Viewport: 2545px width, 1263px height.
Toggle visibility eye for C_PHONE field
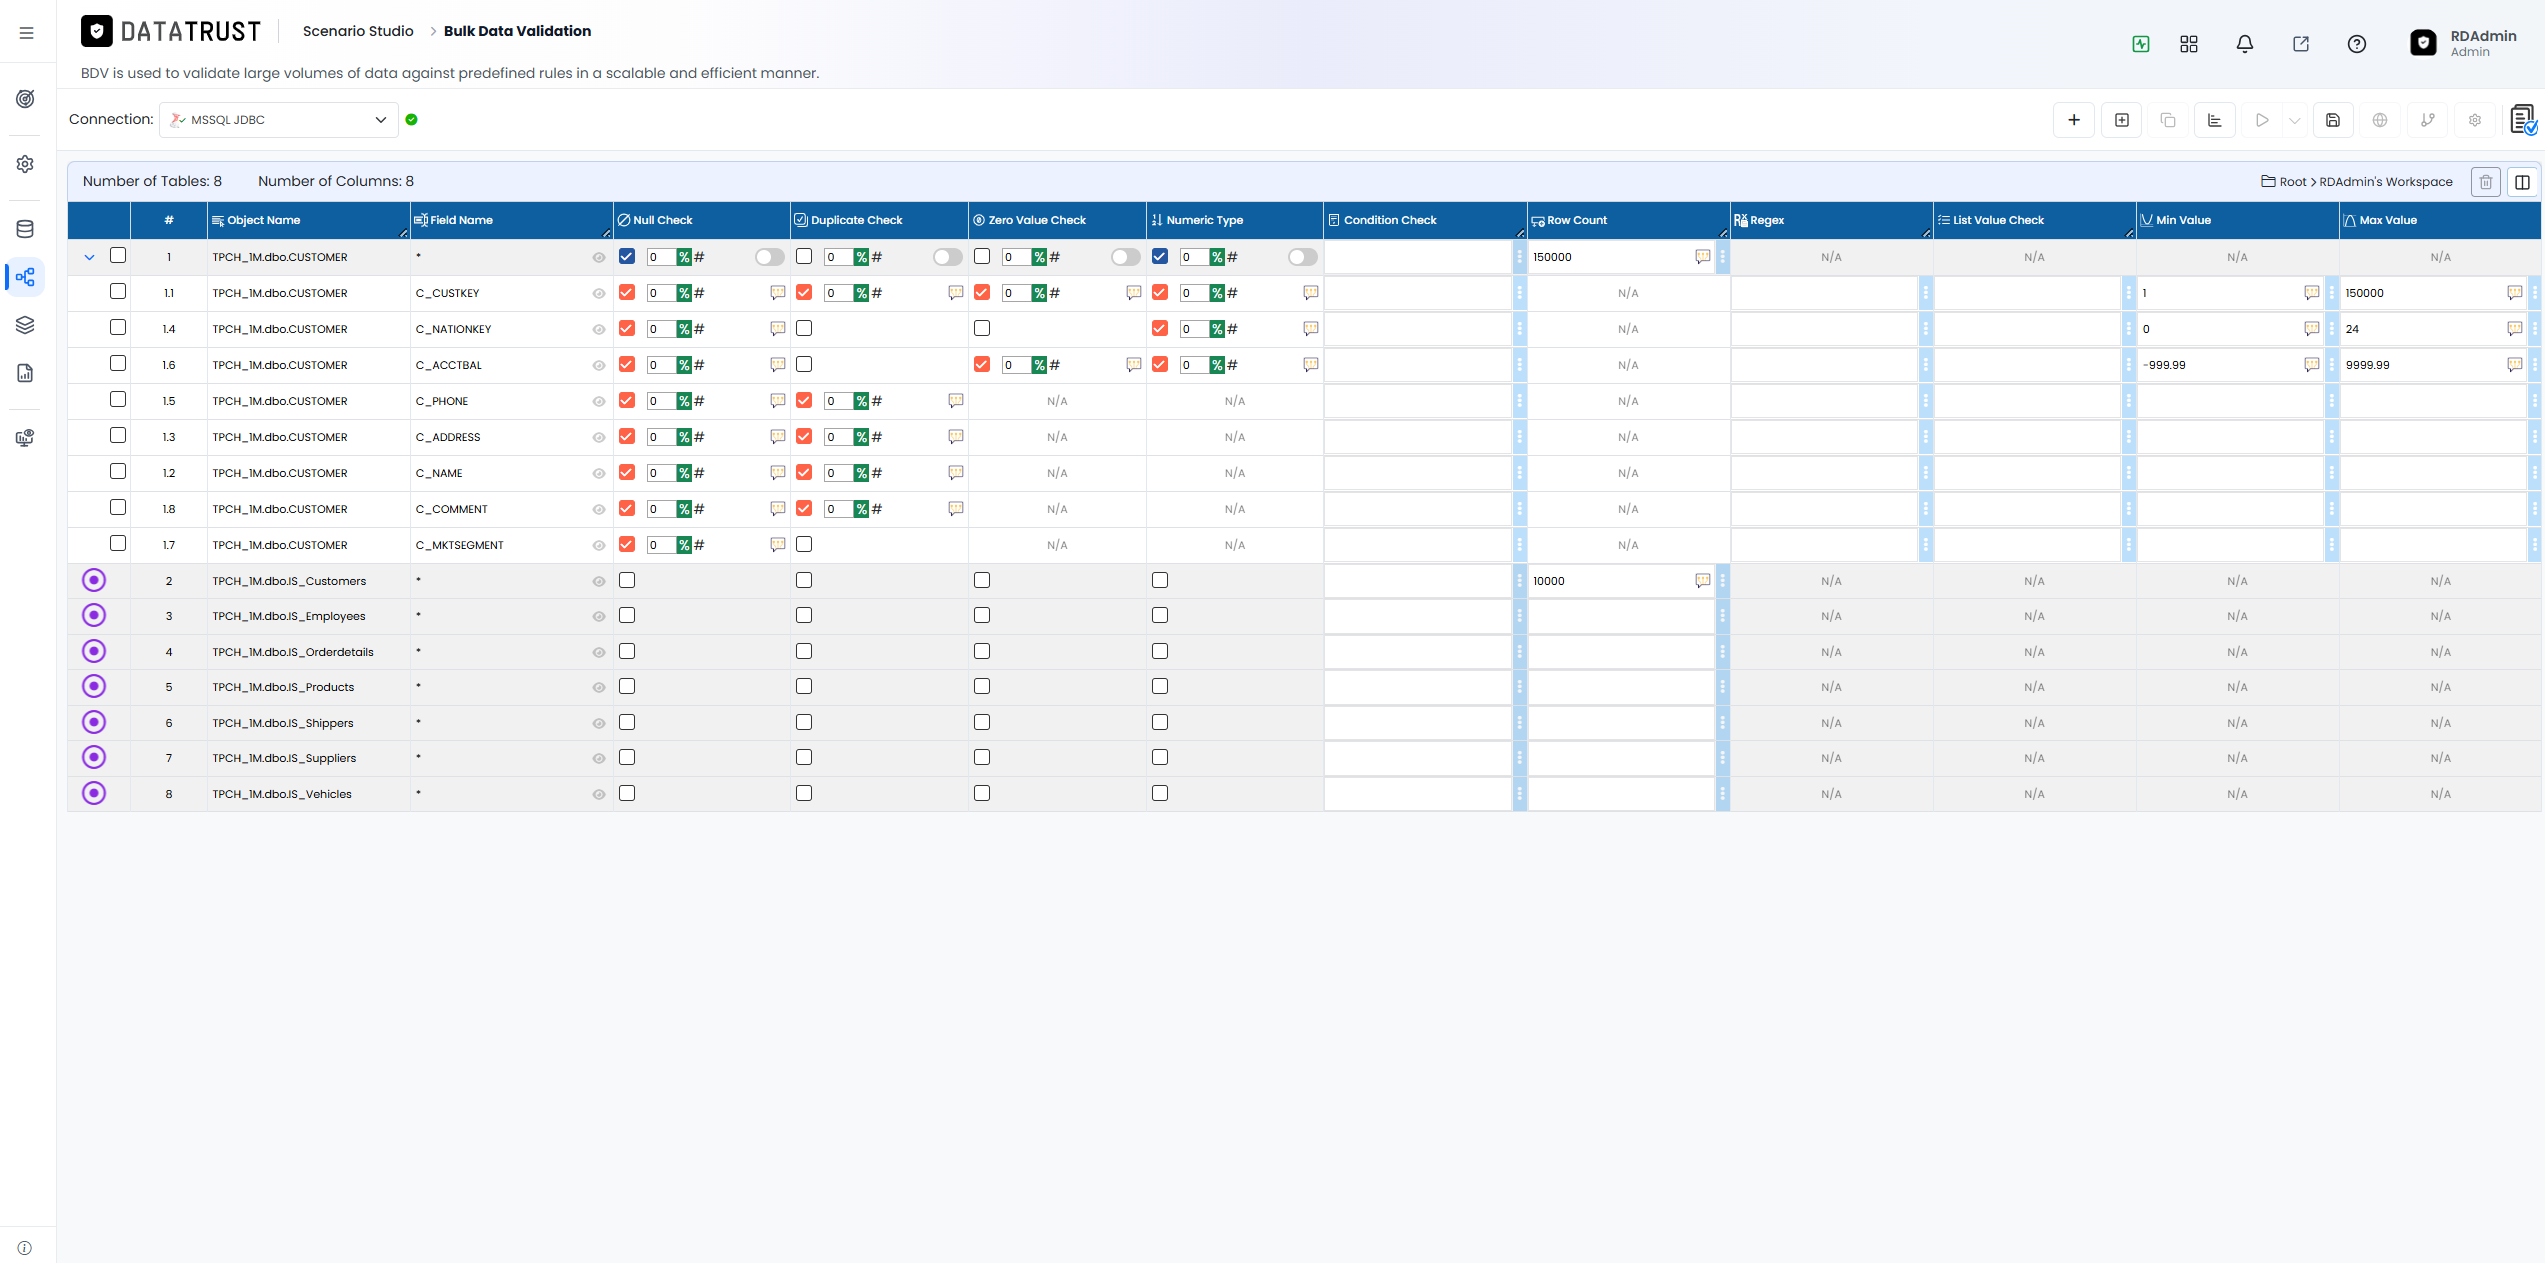click(x=599, y=401)
